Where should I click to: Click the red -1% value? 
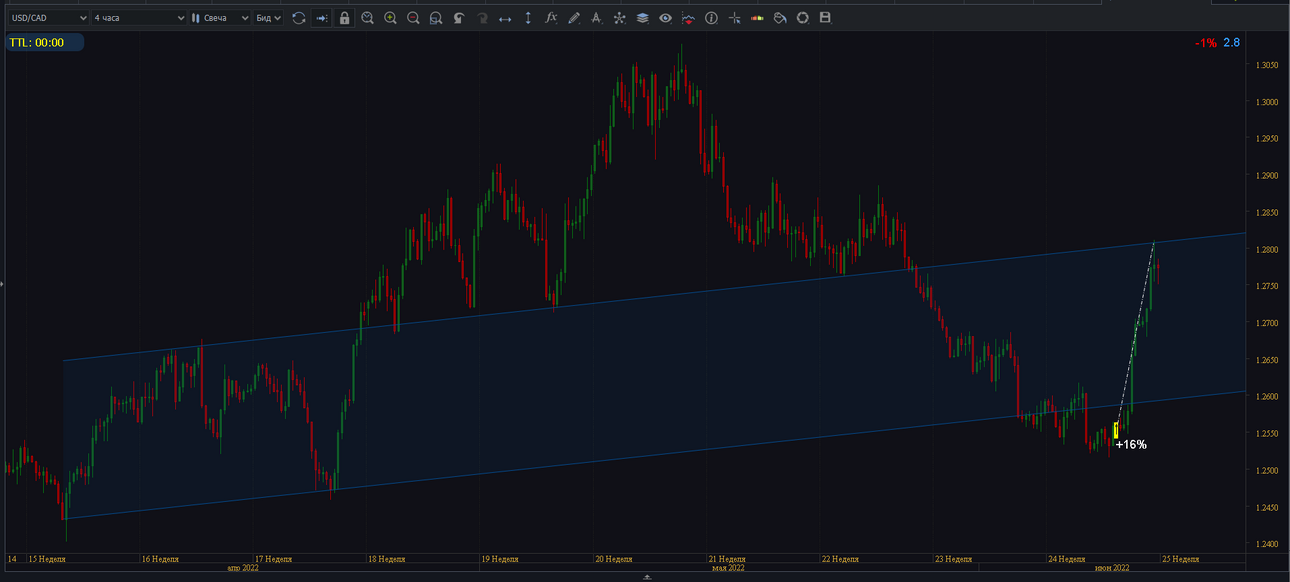[x=1205, y=43]
